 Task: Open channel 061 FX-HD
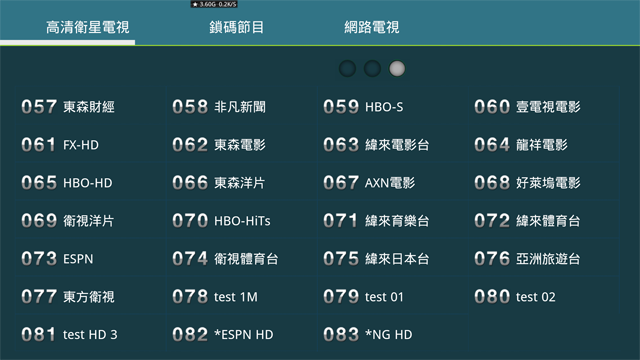click(x=91, y=144)
